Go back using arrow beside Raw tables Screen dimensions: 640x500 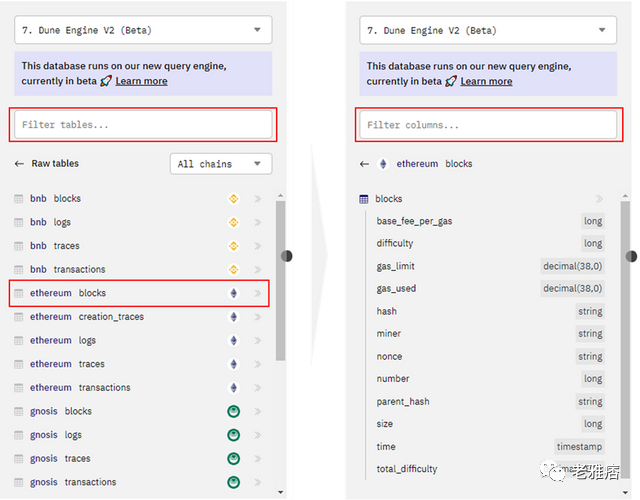(x=19, y=164)
